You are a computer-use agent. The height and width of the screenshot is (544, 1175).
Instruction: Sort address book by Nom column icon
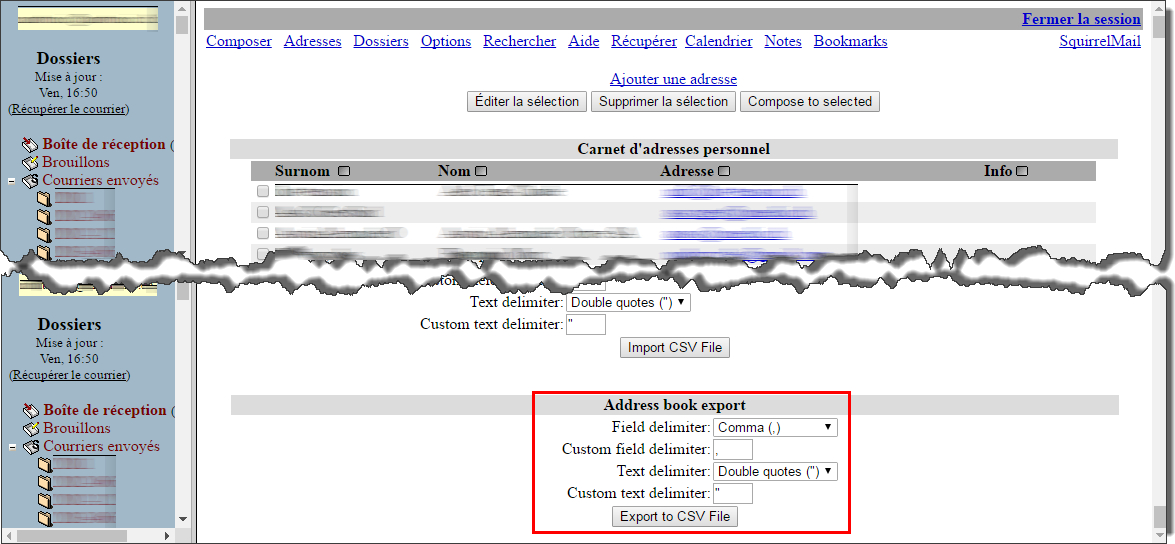tap(481, 171)
